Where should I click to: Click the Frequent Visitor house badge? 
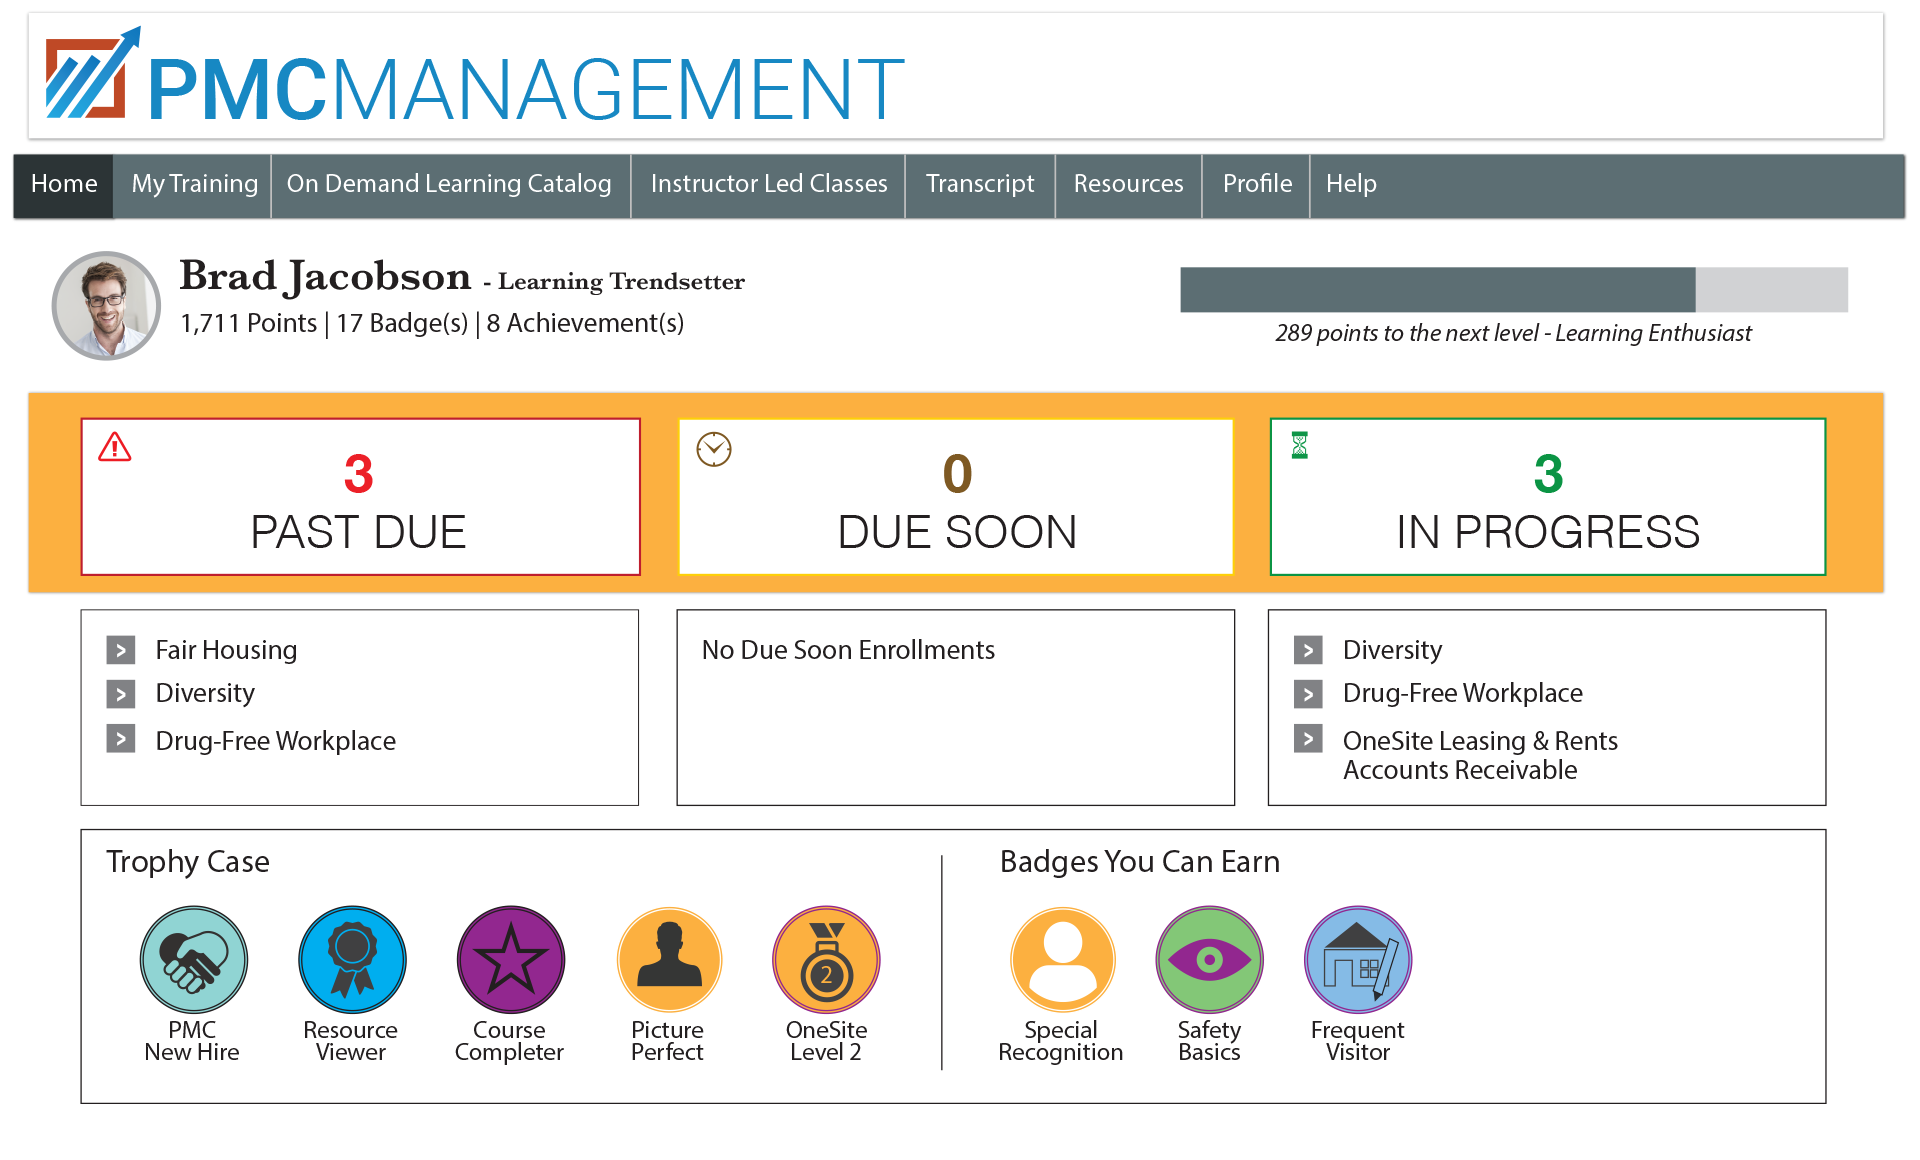point(1357,959)
